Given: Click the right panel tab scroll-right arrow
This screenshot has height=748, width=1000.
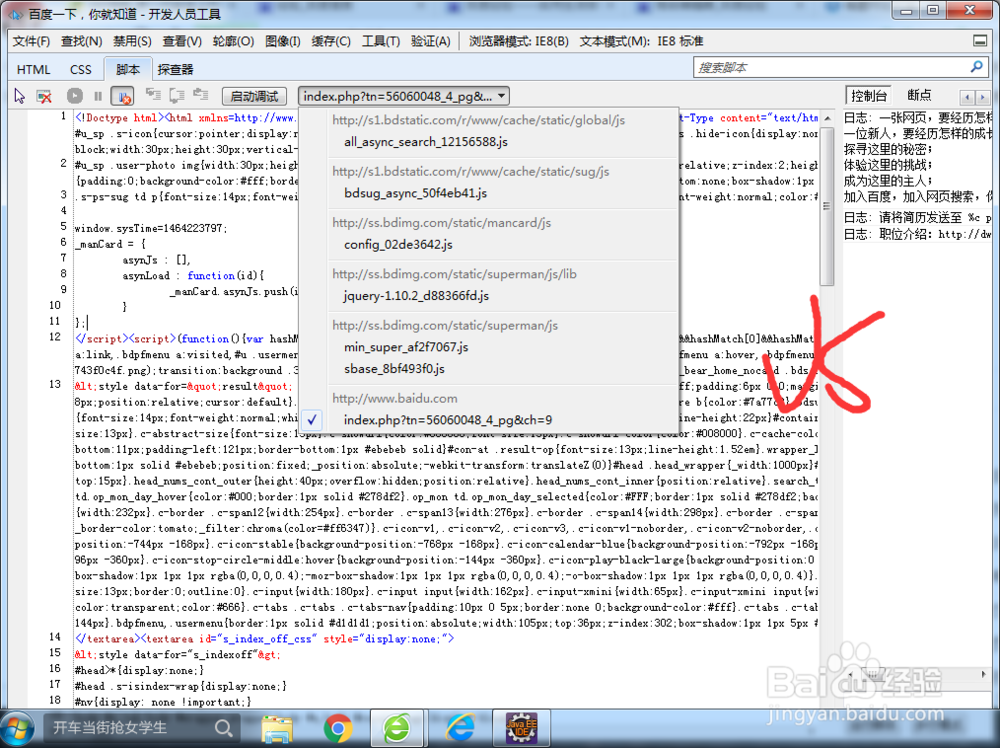Looking at the screenshot, I should pyautogui.click(x=982, y=97).
